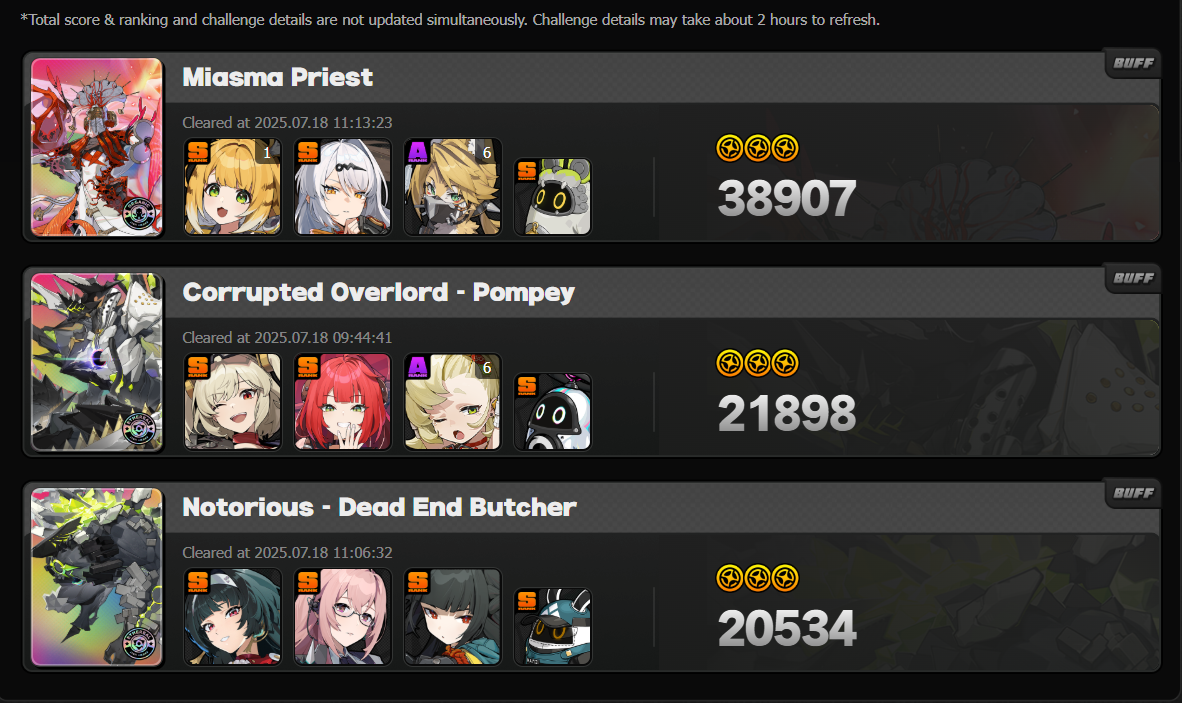The width and height of the screenshot is (1182, 703).
Task: Select the blonde green-eyed agent in Miasma Priest team
Action: click(x=232, y=186)
